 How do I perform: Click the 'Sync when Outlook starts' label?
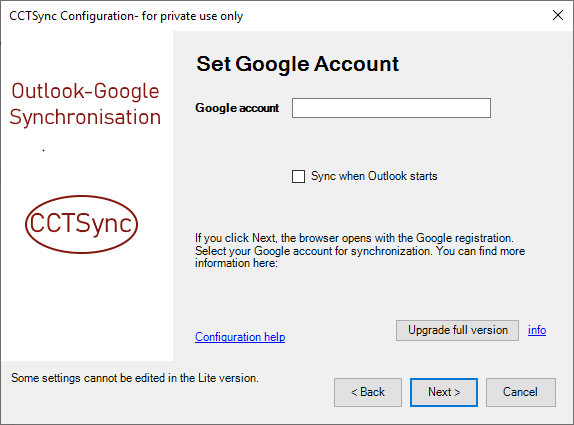(x=374, y=176)
